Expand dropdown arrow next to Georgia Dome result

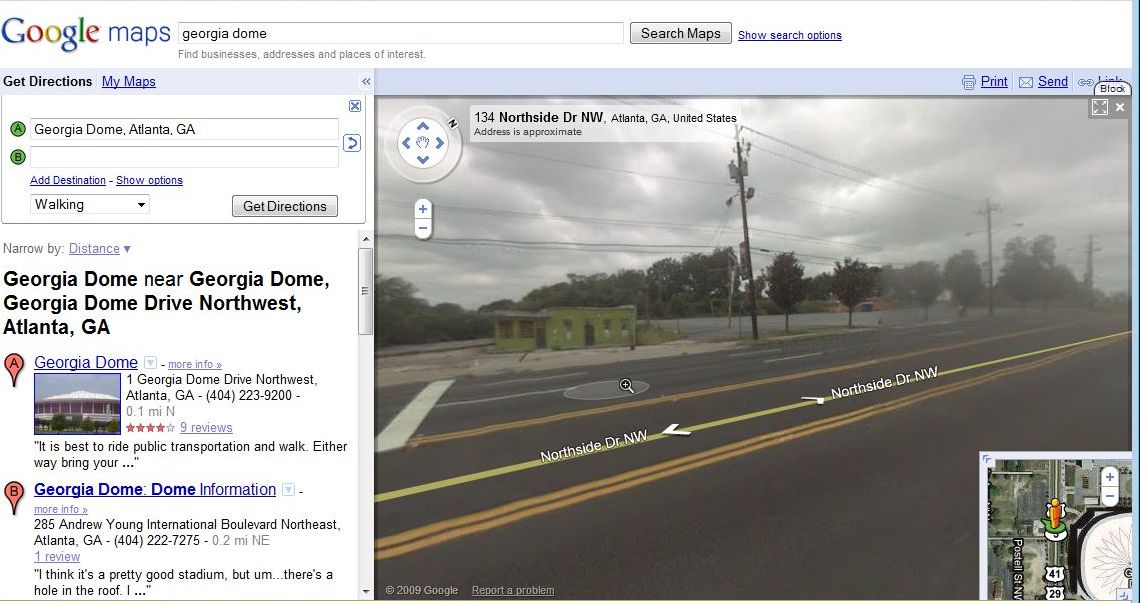point(150,362)
